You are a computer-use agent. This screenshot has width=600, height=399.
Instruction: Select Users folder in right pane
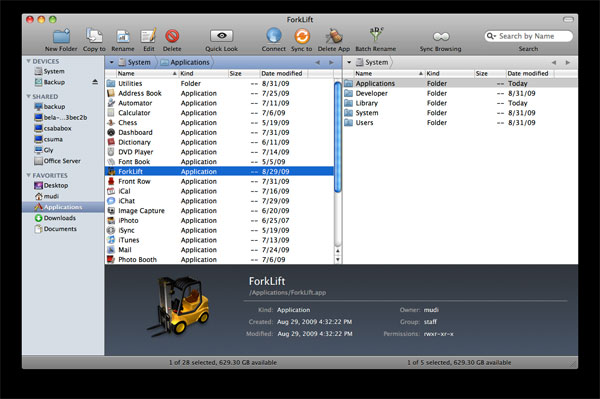coord(460,123)
